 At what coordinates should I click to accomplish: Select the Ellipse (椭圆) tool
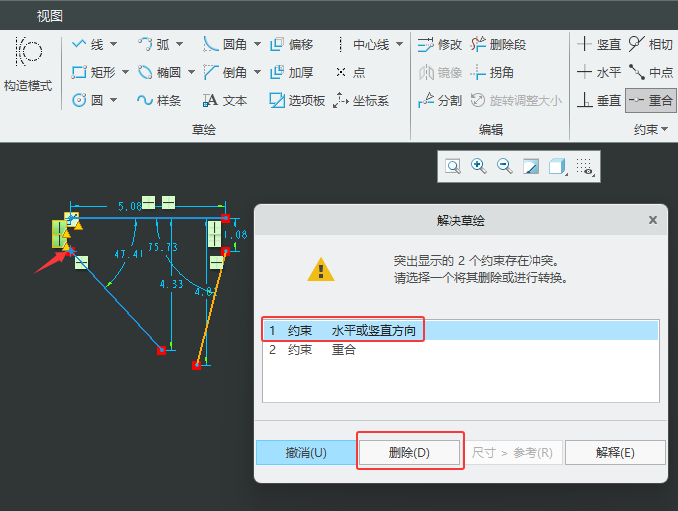[x=159, y=72]
